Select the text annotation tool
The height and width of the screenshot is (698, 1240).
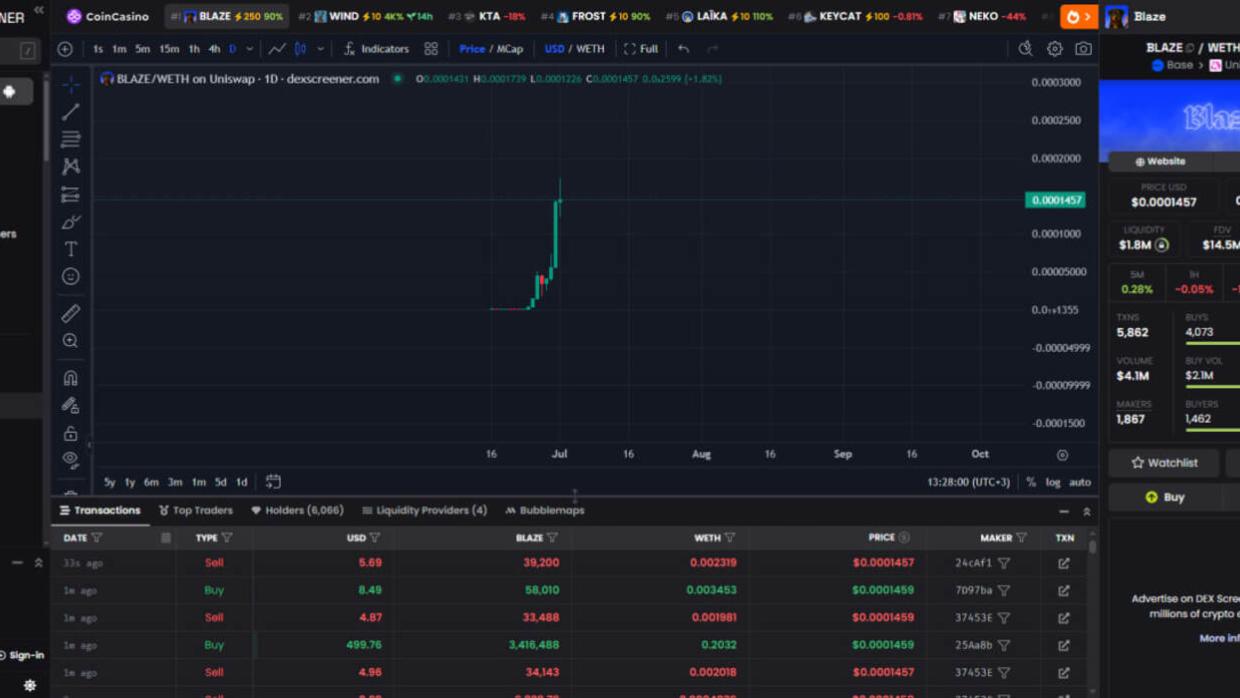70,249
